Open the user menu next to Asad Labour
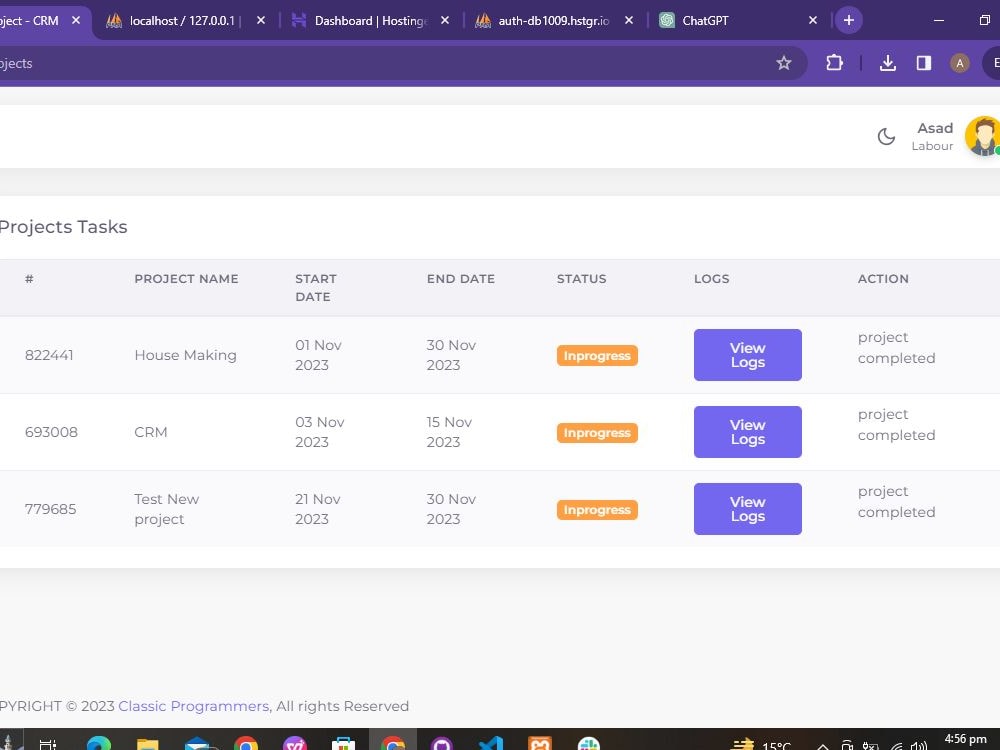The image size is (1000, 750). tap(933, 135)
